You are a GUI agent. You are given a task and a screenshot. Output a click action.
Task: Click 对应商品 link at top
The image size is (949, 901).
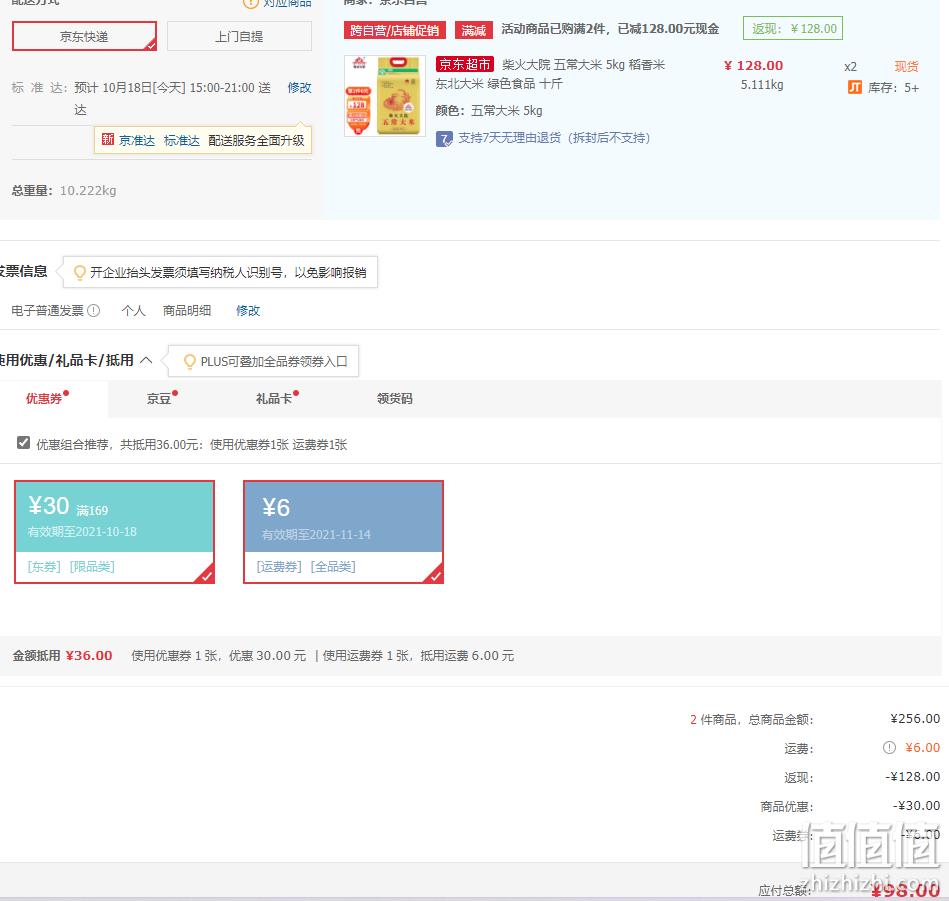pos(287,3)
